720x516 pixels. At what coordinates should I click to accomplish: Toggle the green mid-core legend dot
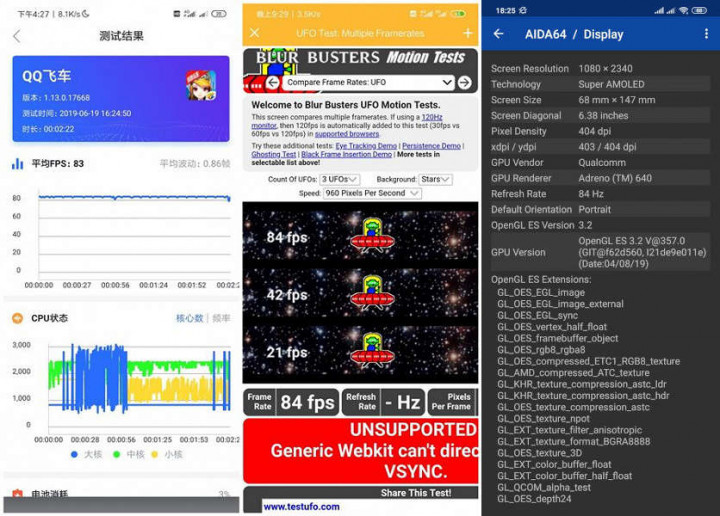(x=117, y=454)
